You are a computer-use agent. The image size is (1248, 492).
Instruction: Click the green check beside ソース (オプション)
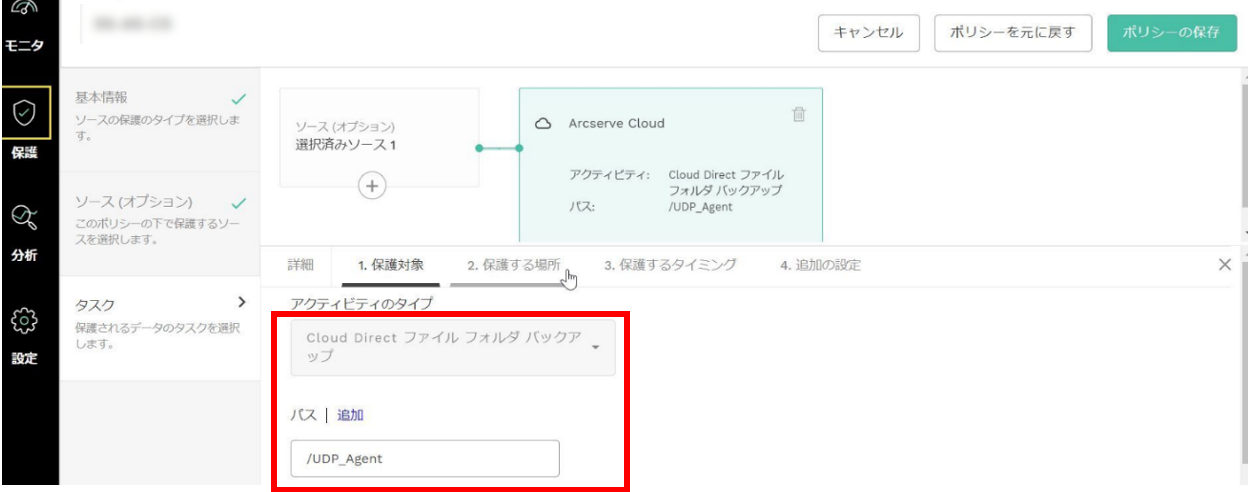tap(238, 203)
